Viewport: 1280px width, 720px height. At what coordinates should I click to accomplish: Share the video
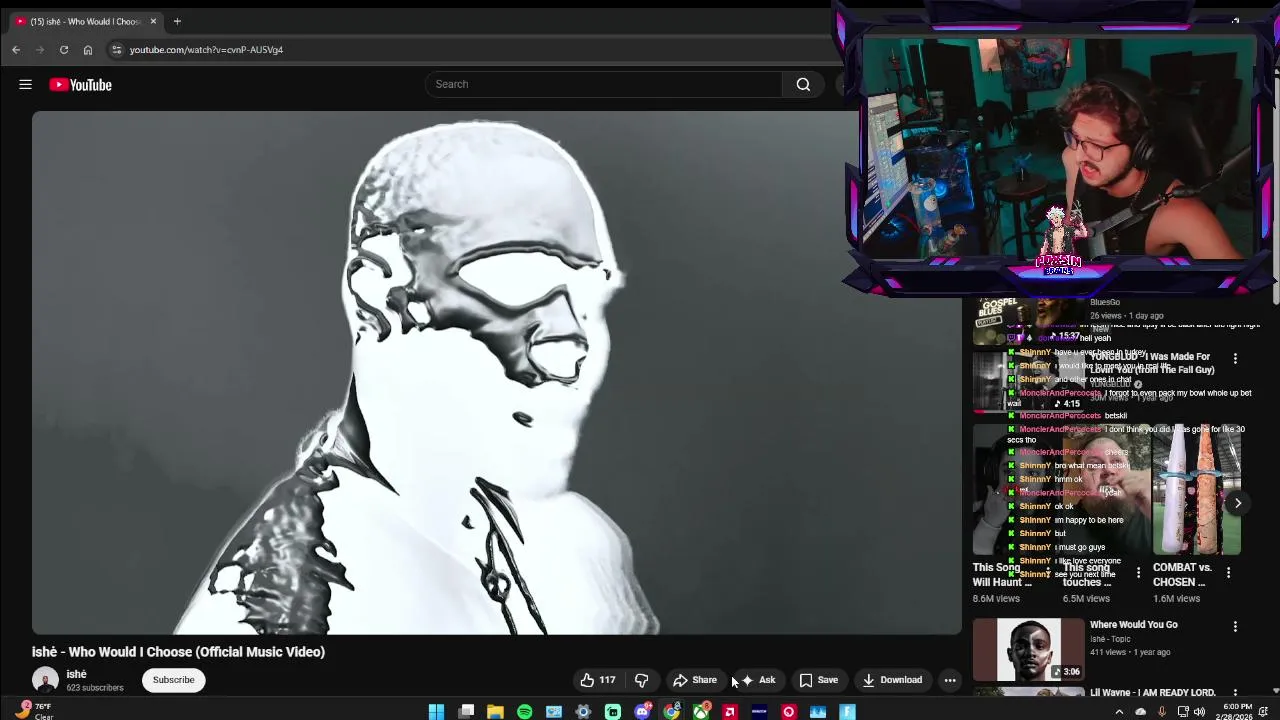pyautogui.click(x=695, y=680)
